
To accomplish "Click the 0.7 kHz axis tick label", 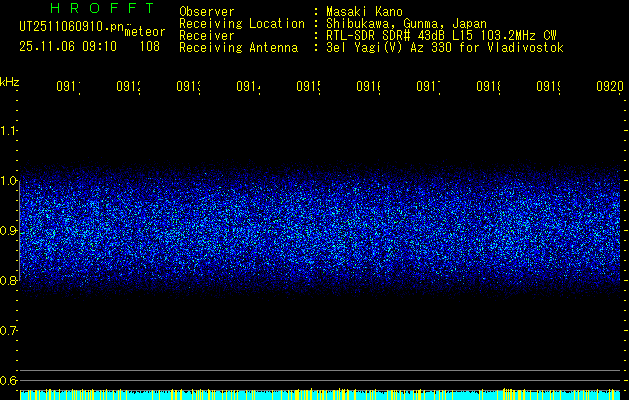I will point(9,331).
